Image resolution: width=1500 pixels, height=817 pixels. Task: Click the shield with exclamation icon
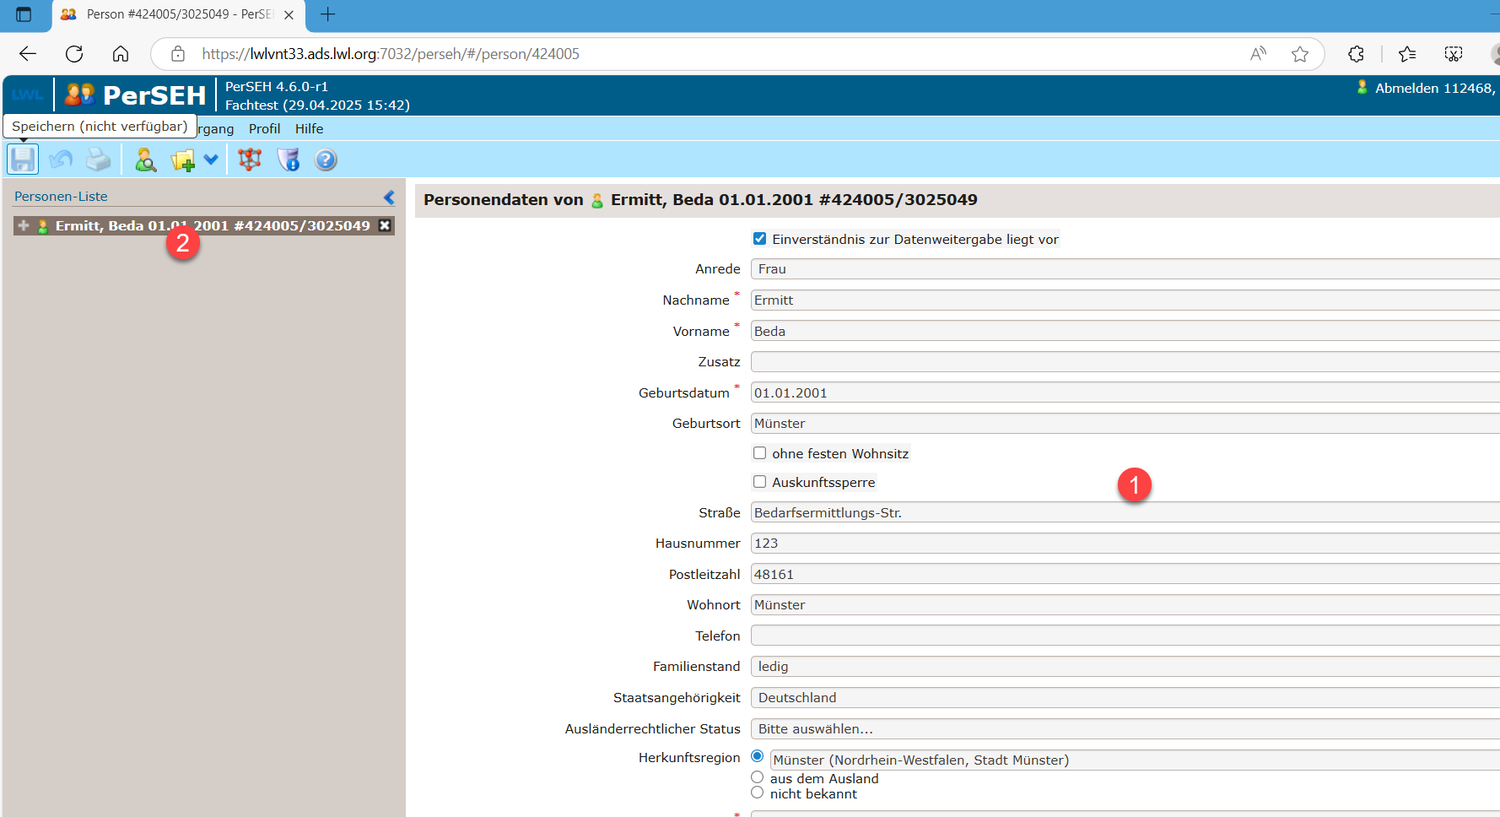[288, 159]
